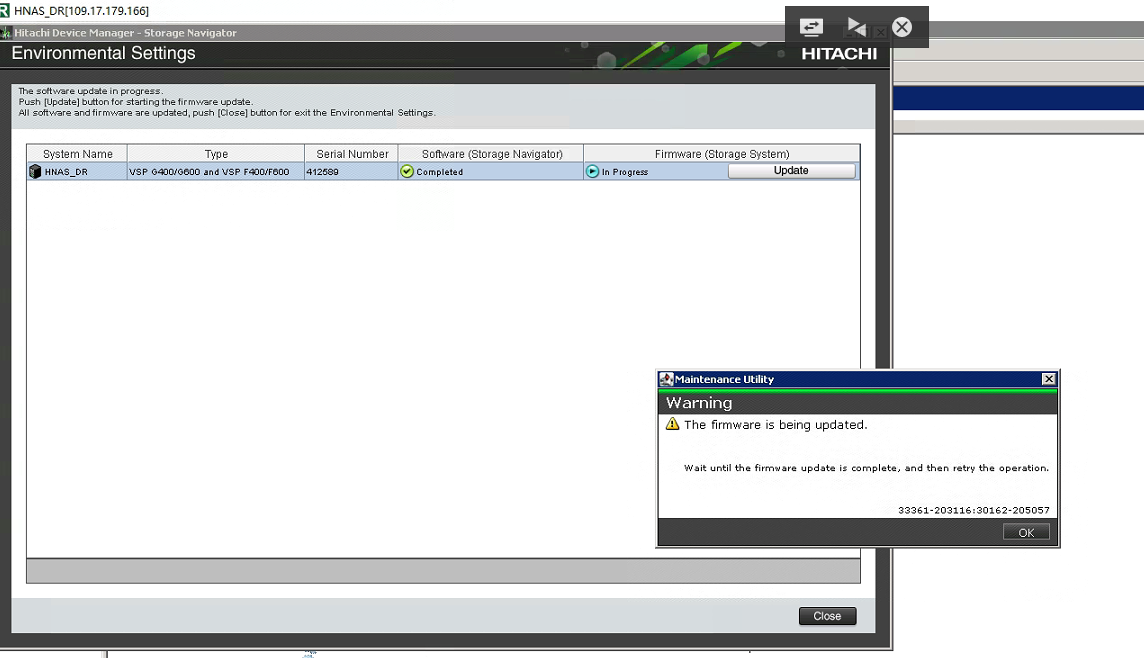The width and height of the screenshot is (1144, 658).
Task: Click the HNAS_DR storage system icon
Action: (x=35, y=171)
